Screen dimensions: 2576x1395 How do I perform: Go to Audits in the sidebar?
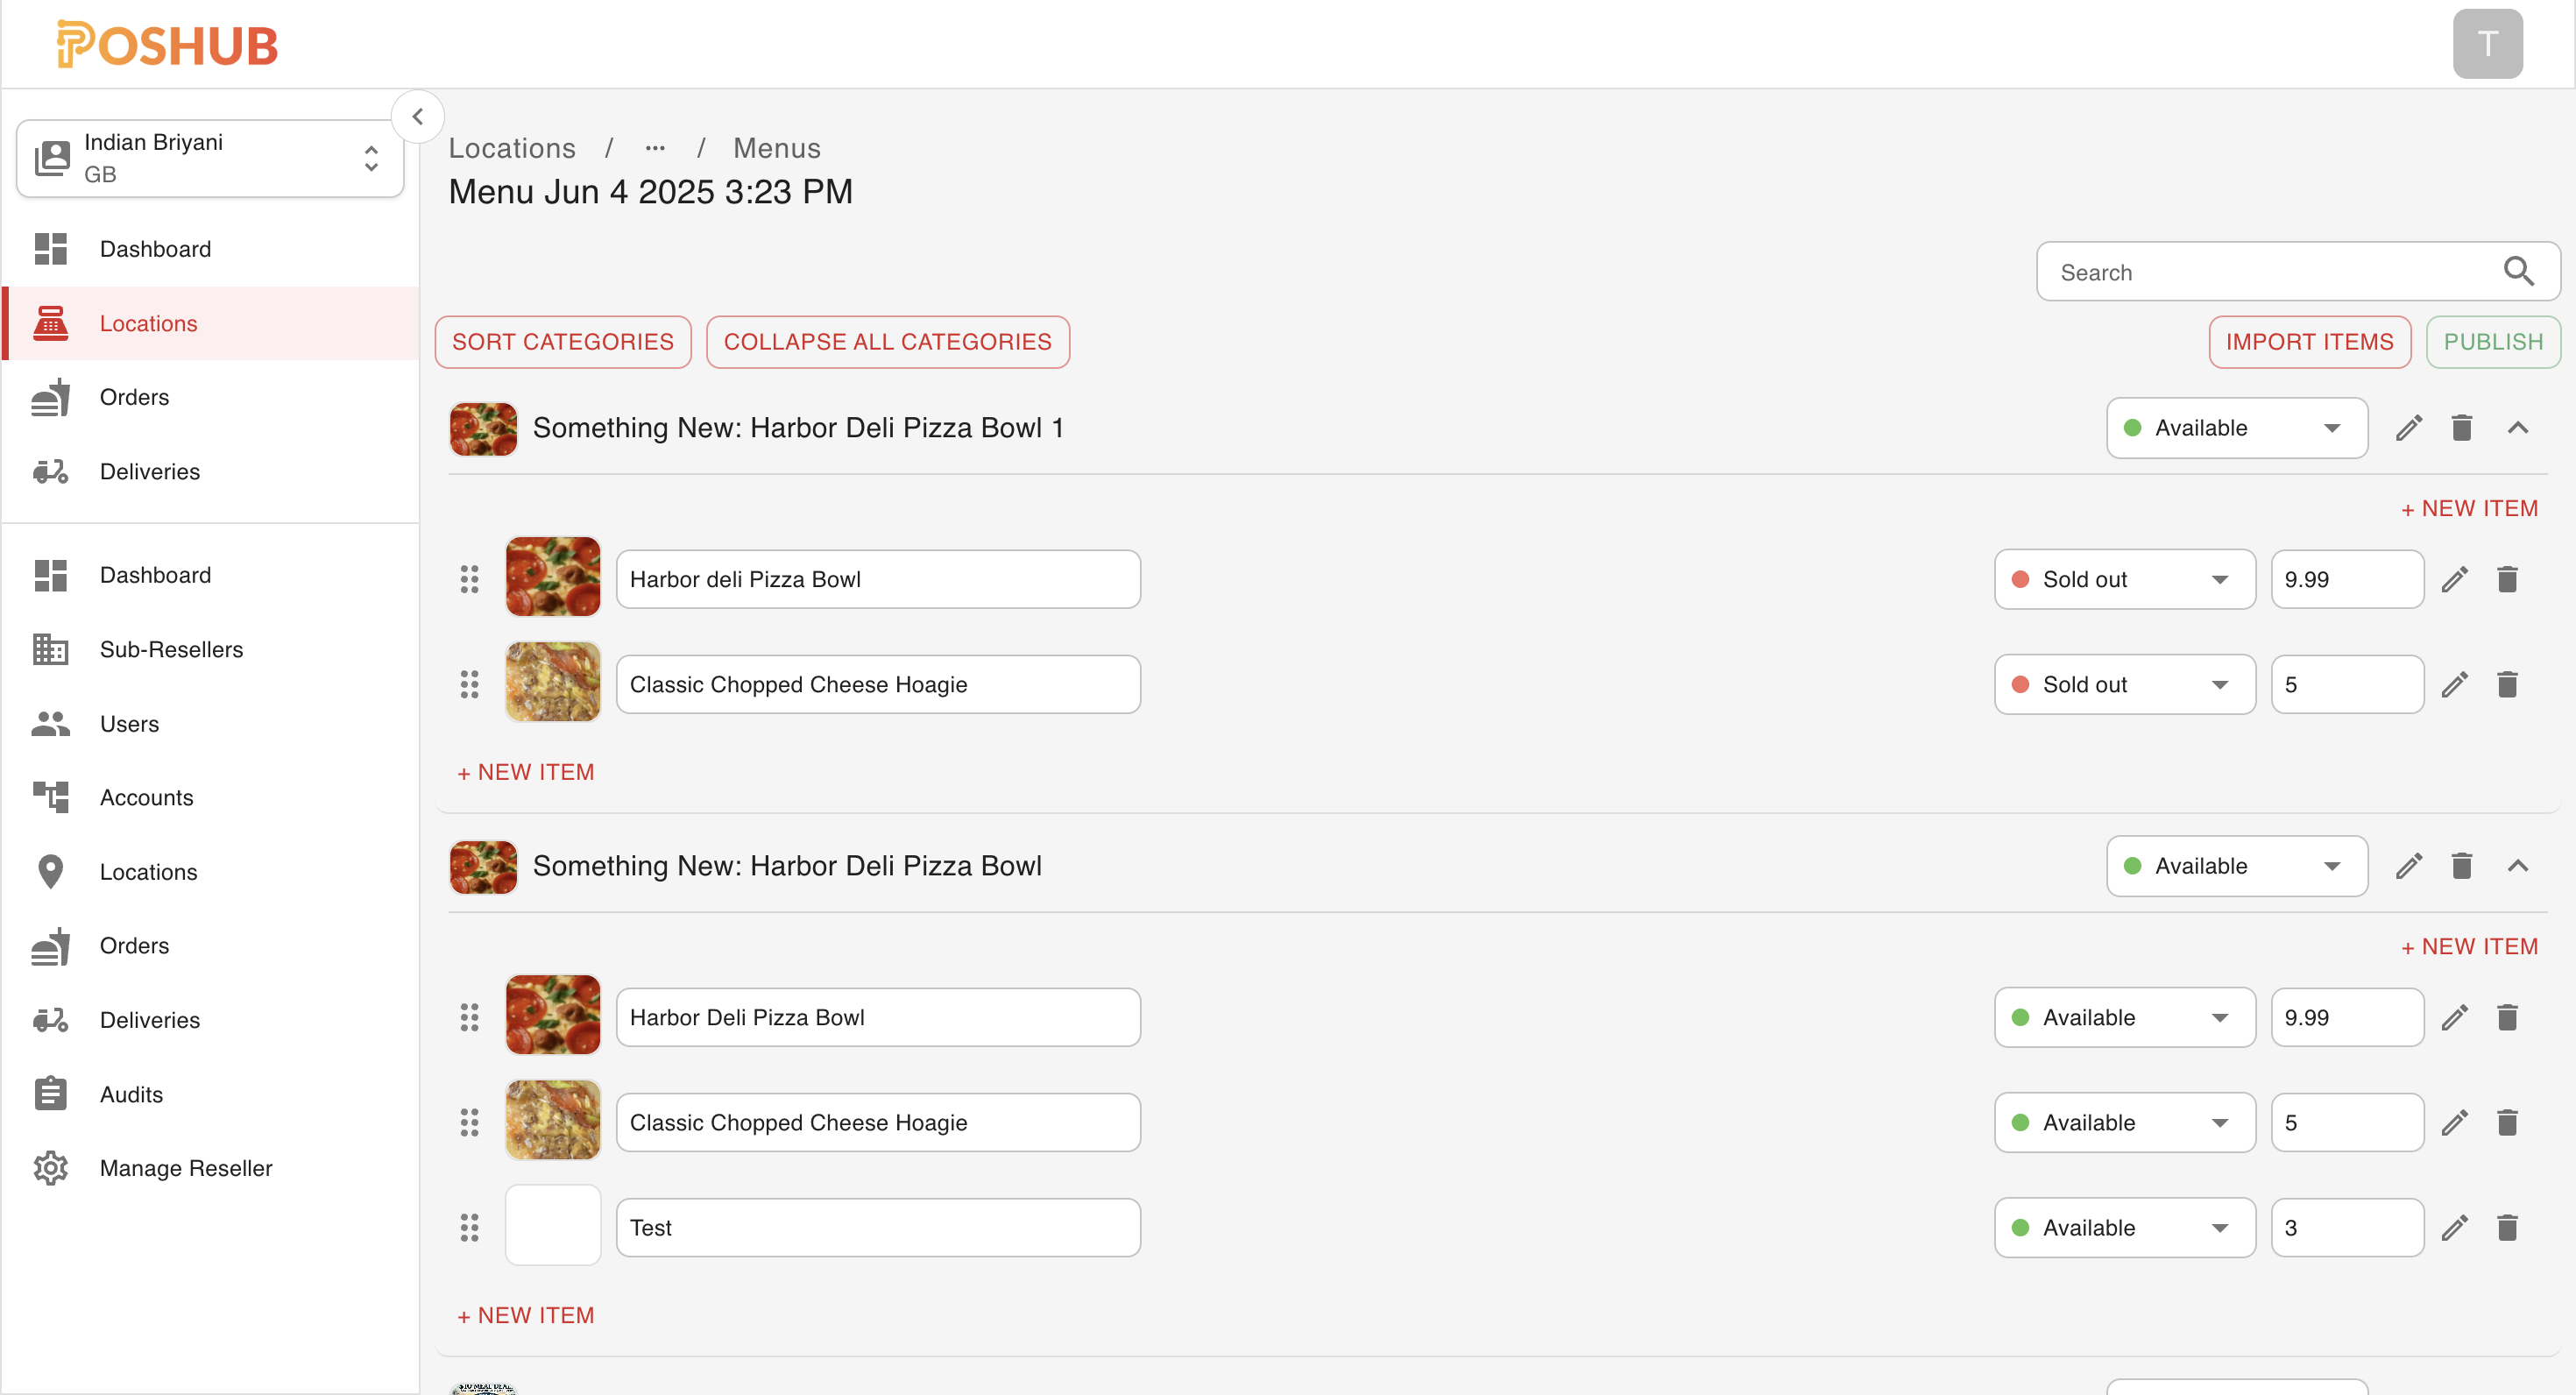131,1095
